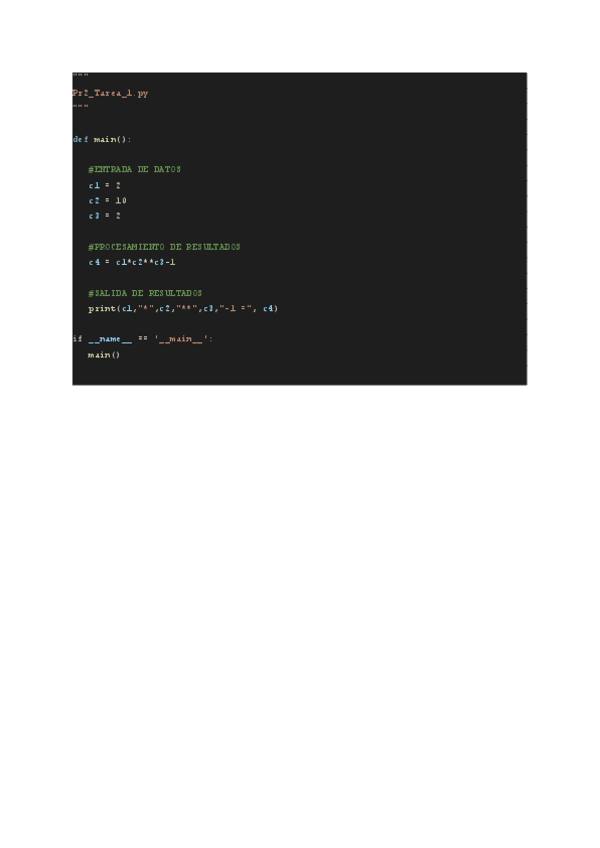Click the c1 = 2 assignment line
The height and width of the screenshot is (848, 600).
pos(104,185)
